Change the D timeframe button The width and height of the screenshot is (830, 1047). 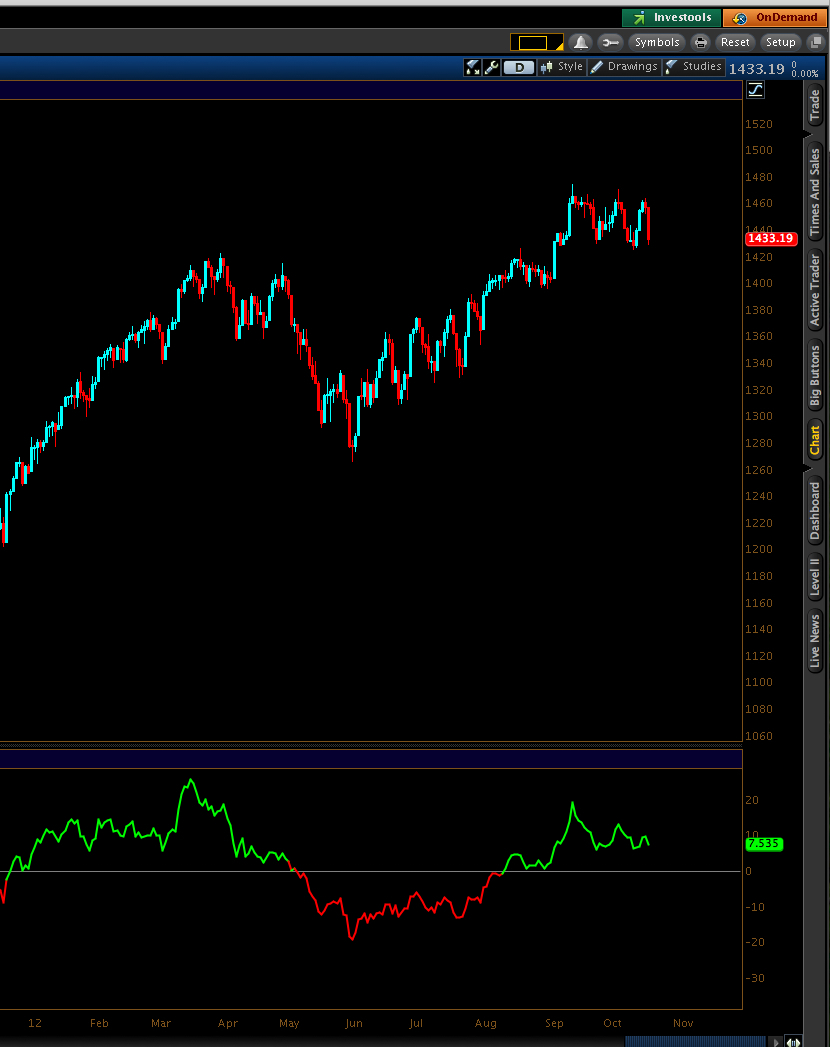pos(519,67)
